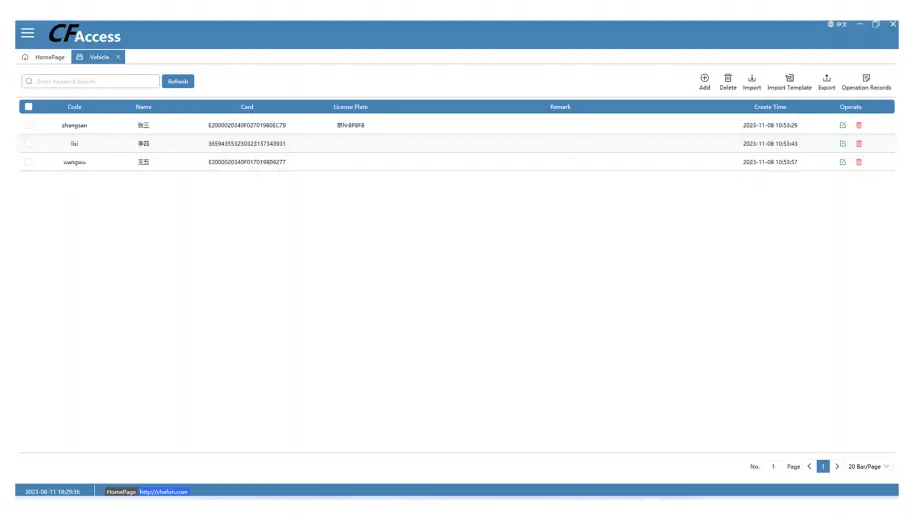Screen dimensions: 912x514
Task: Check the zhangsan row checkbox
Action: point(28,125)
